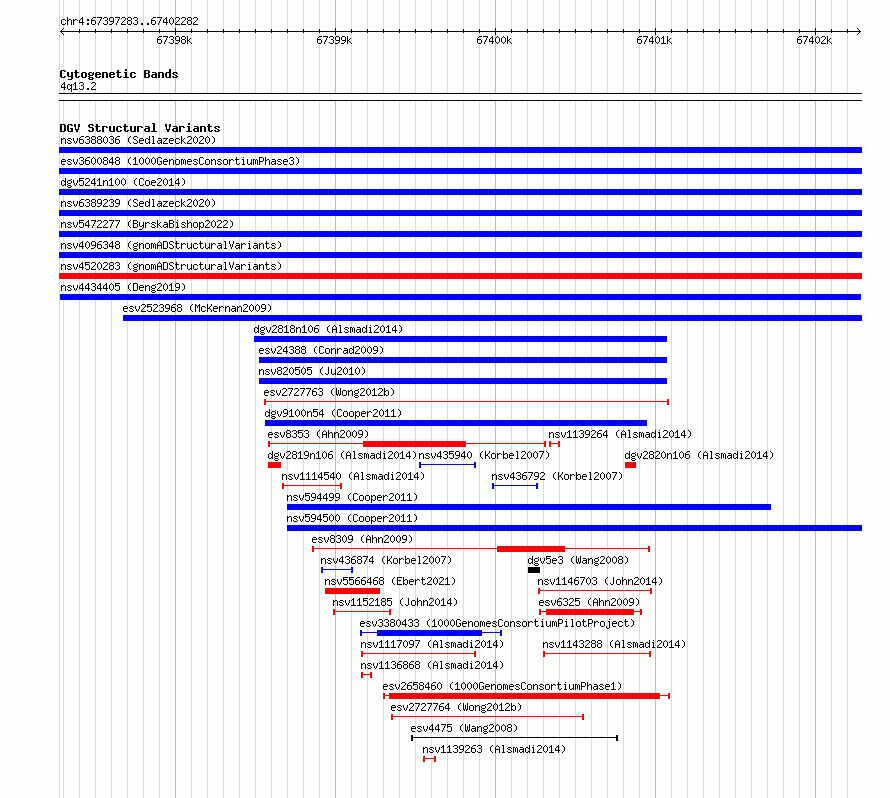Screen dimensions: 890x798
Task: Click the 67400k ruler tick label
Action: point(494,40)
